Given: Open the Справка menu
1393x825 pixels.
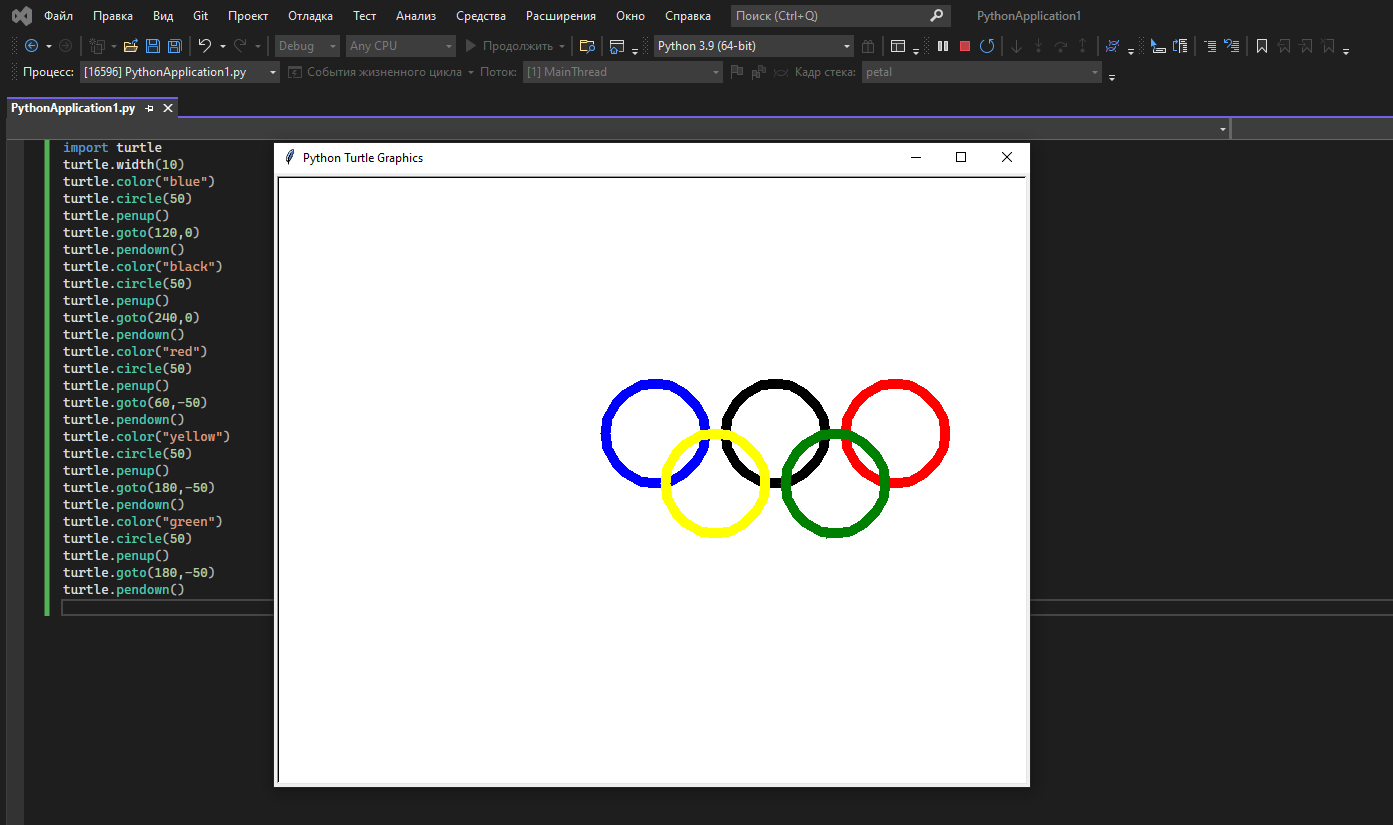Looking at the screenshot, I should (x=688, y=16).
